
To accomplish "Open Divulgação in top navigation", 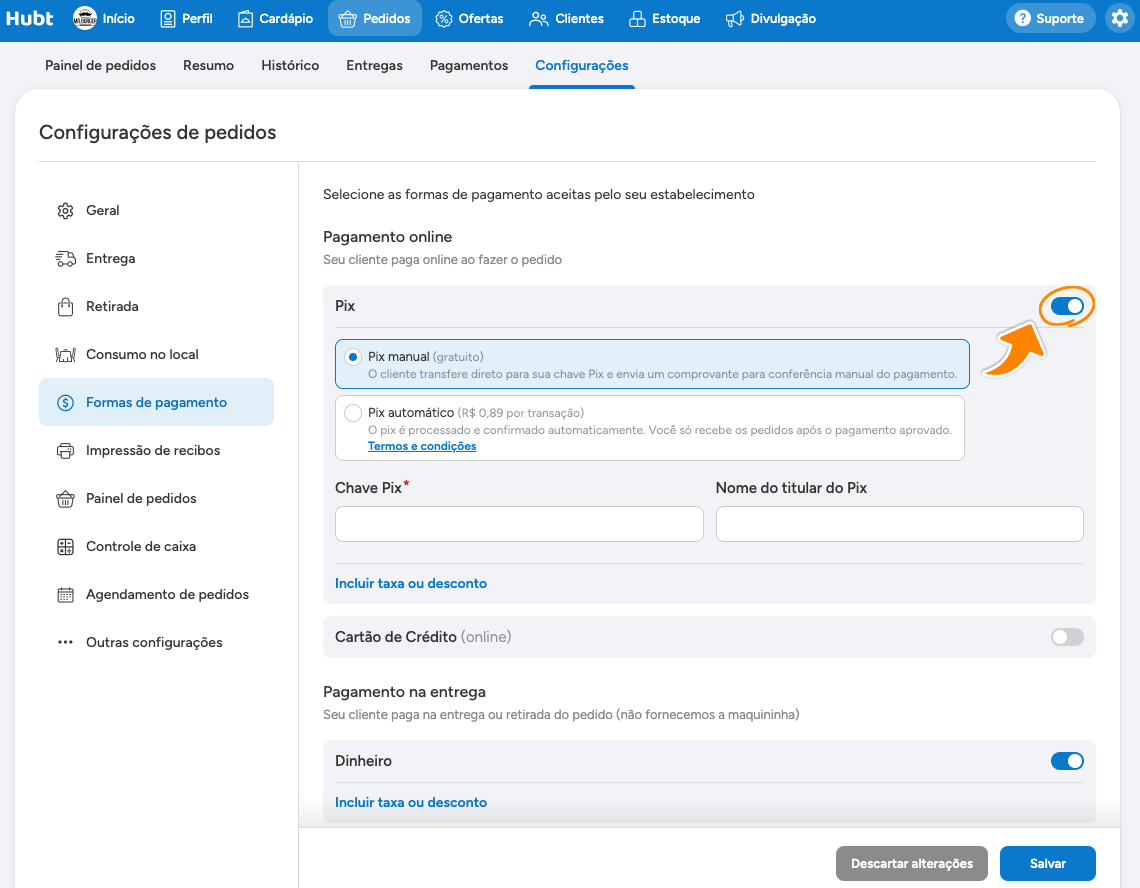I will tap(771, 19).
